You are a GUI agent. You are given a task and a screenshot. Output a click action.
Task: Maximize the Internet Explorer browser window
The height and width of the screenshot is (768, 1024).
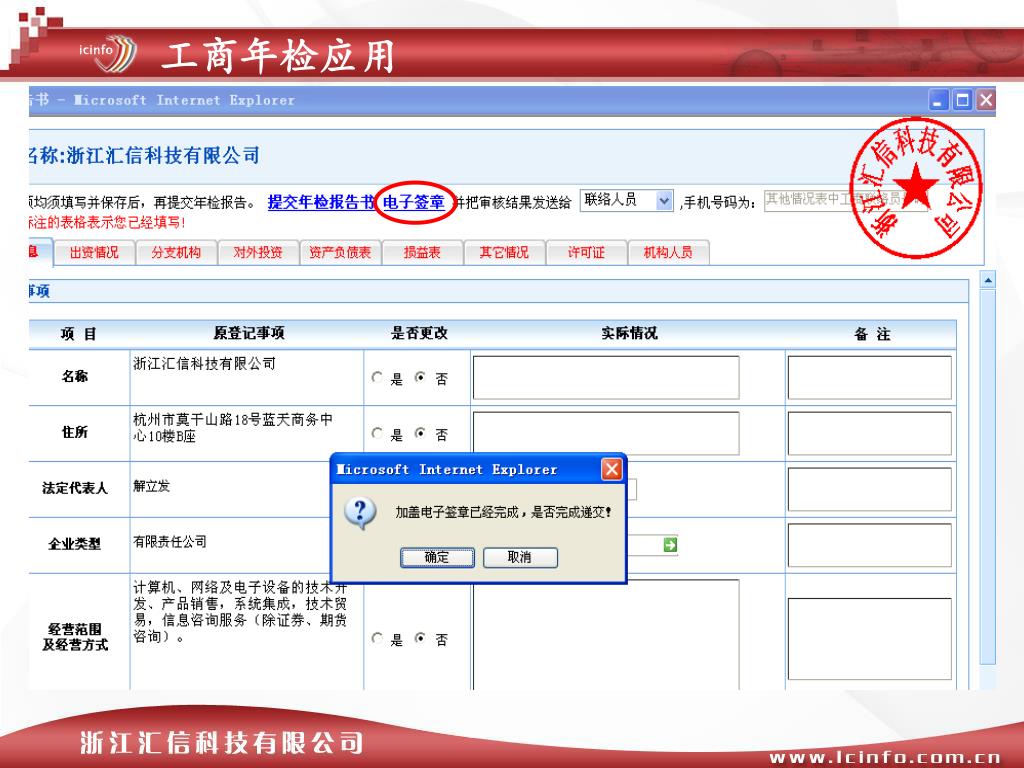pyautogui.click(x=962, y=101)
